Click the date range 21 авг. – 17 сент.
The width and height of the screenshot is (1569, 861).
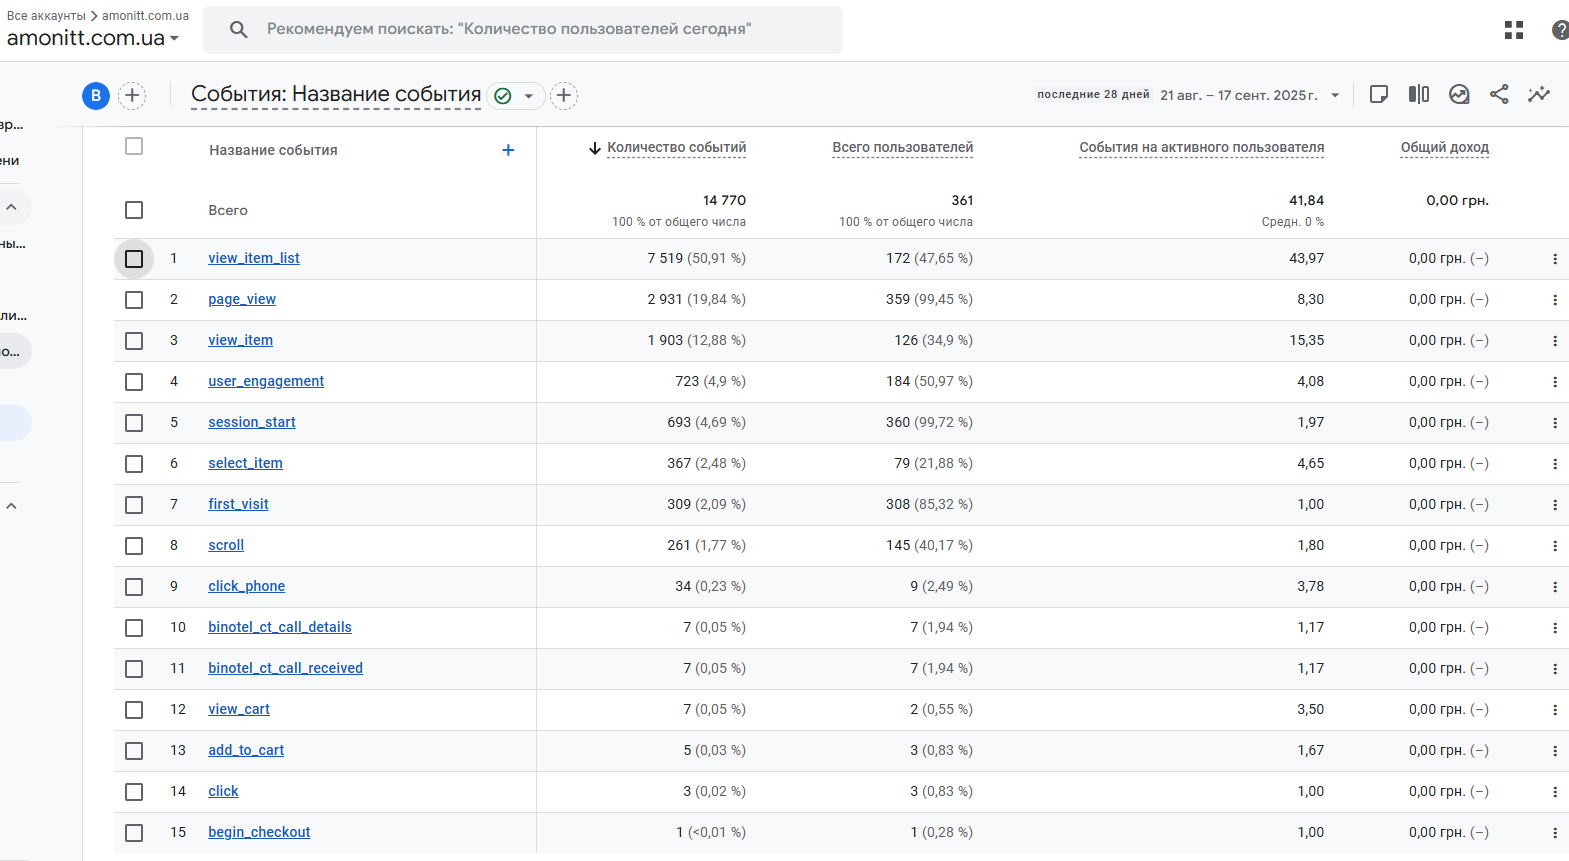point(1239,95)
